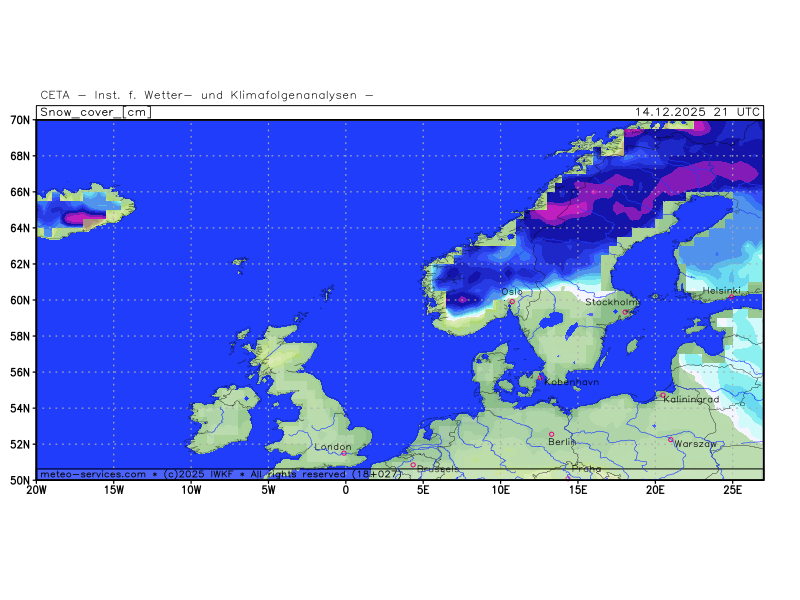Click the 0 longitude axis label
800x600 pixels.
[346, 490]
